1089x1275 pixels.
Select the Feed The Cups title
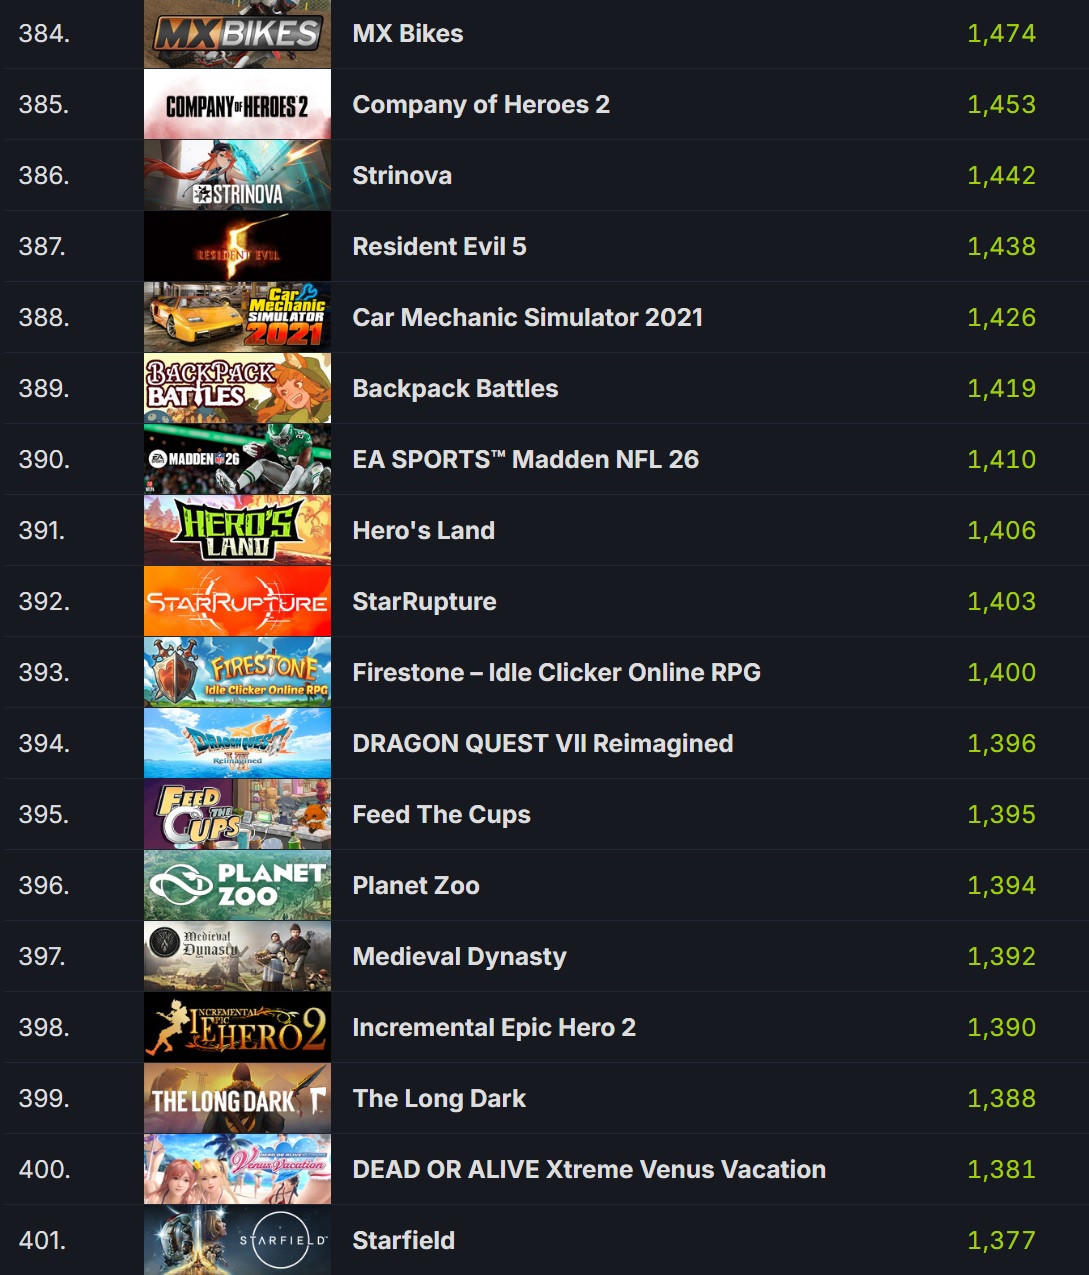pyautogui.click(x=441, y=815)
